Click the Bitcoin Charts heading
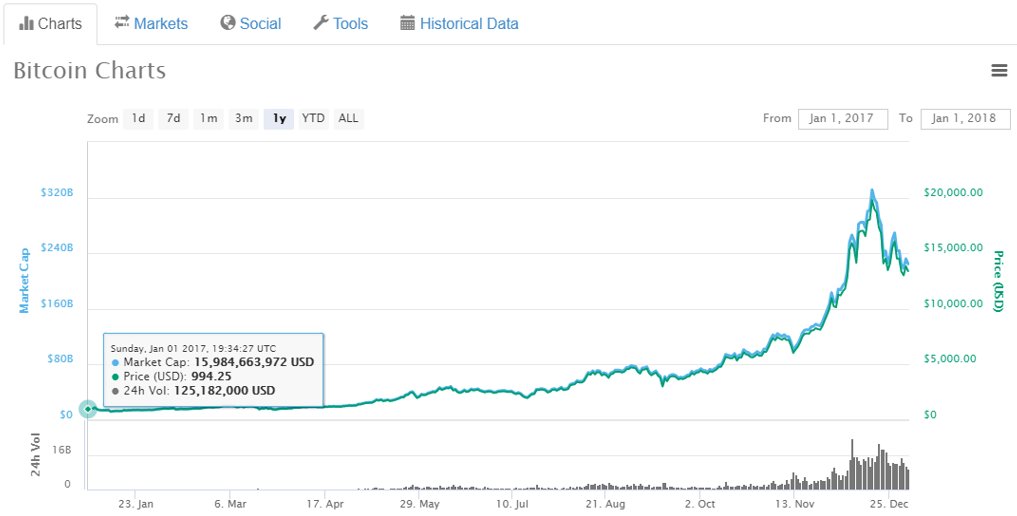The width and height of the screenshot is (1017, 516). 90,71
